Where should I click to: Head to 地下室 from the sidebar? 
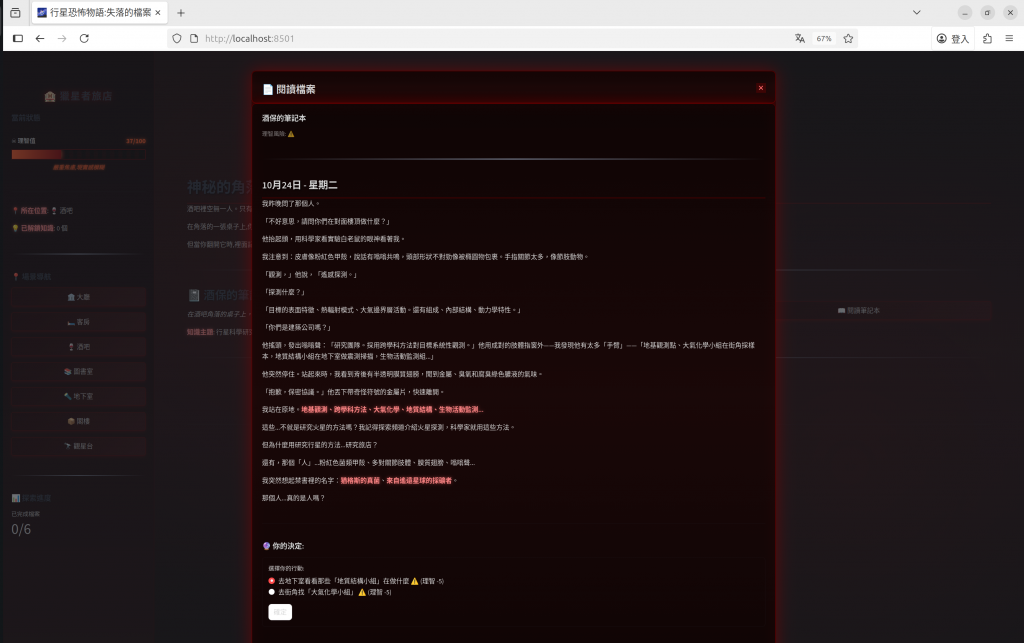[x=78, y=396]
